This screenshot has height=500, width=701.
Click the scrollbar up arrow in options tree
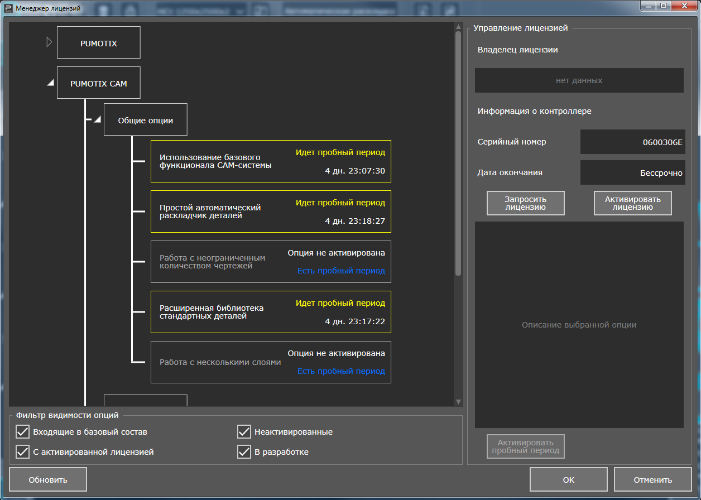pos(458,27)
